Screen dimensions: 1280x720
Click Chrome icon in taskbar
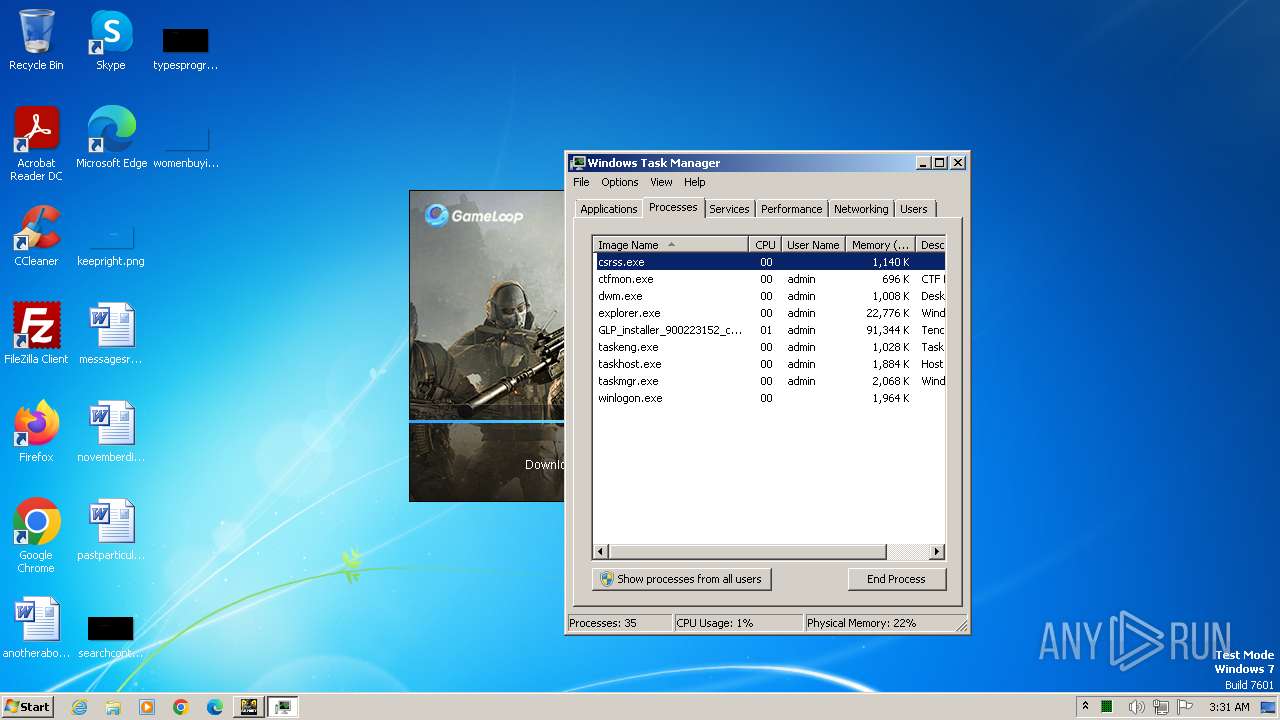pos(181,707)
